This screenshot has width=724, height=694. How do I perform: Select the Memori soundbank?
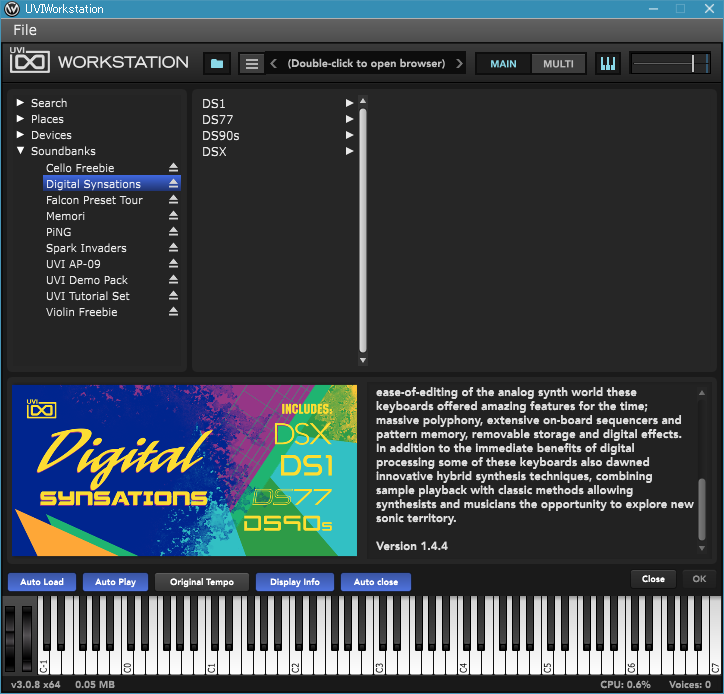point(65,216)
